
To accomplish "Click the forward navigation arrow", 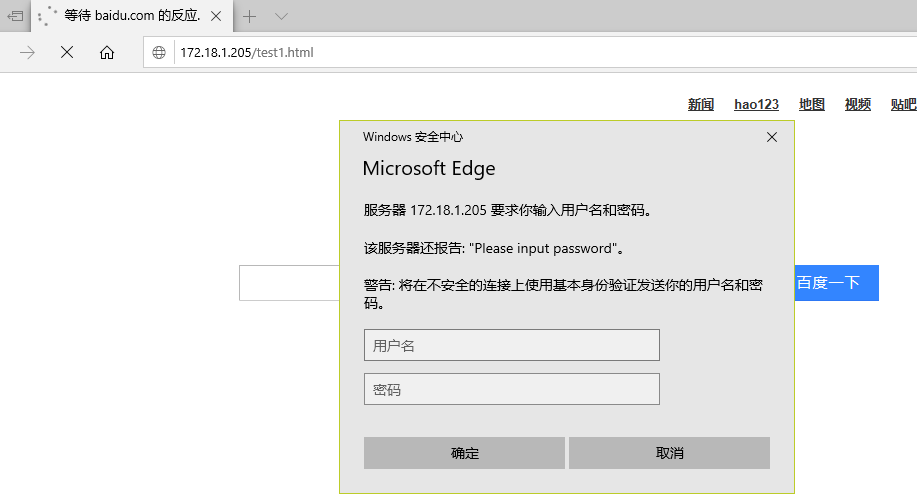I will point(28,52).
